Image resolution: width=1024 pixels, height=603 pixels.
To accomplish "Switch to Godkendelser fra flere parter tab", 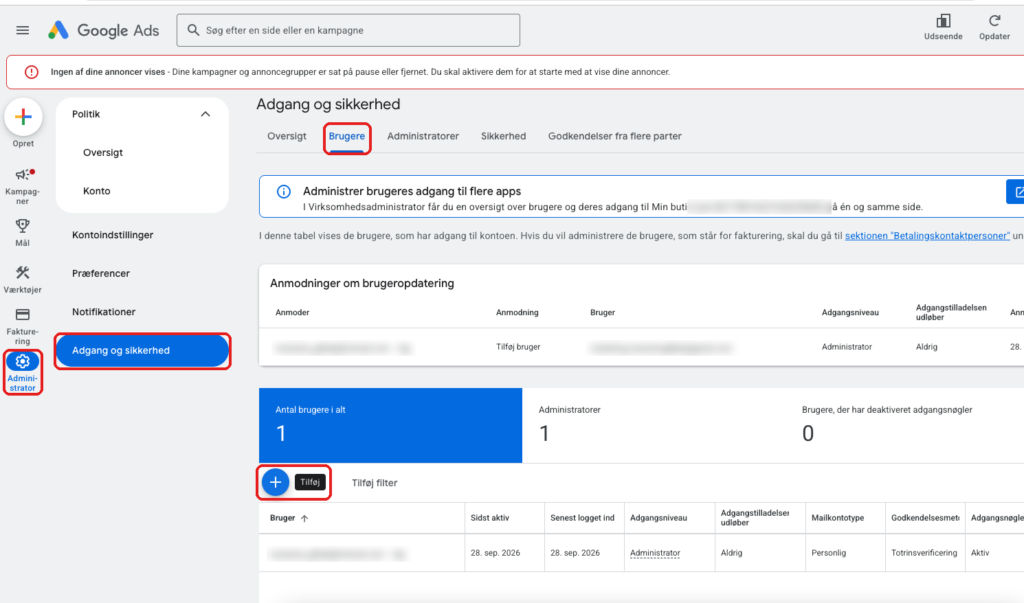I will pyautogui.click(x=615, y=136).
